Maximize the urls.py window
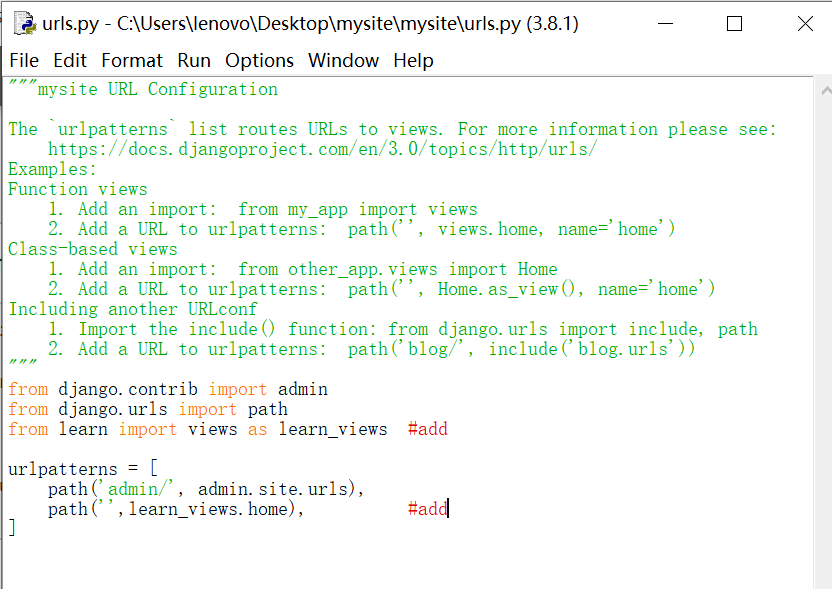The image size is (832, 589). (x=734, y=23)
